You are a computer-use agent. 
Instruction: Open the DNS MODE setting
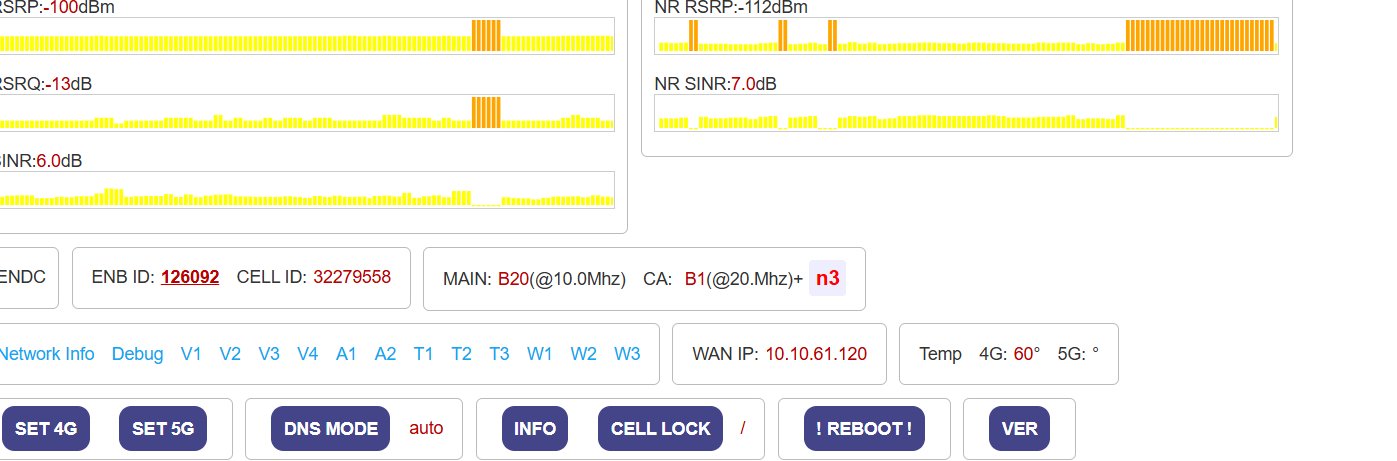(x=331, y=429)
